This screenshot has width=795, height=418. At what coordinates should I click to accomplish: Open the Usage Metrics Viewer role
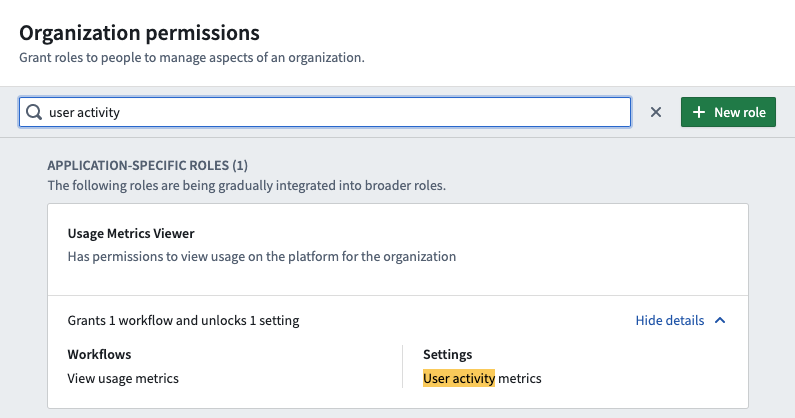point(131,233)
